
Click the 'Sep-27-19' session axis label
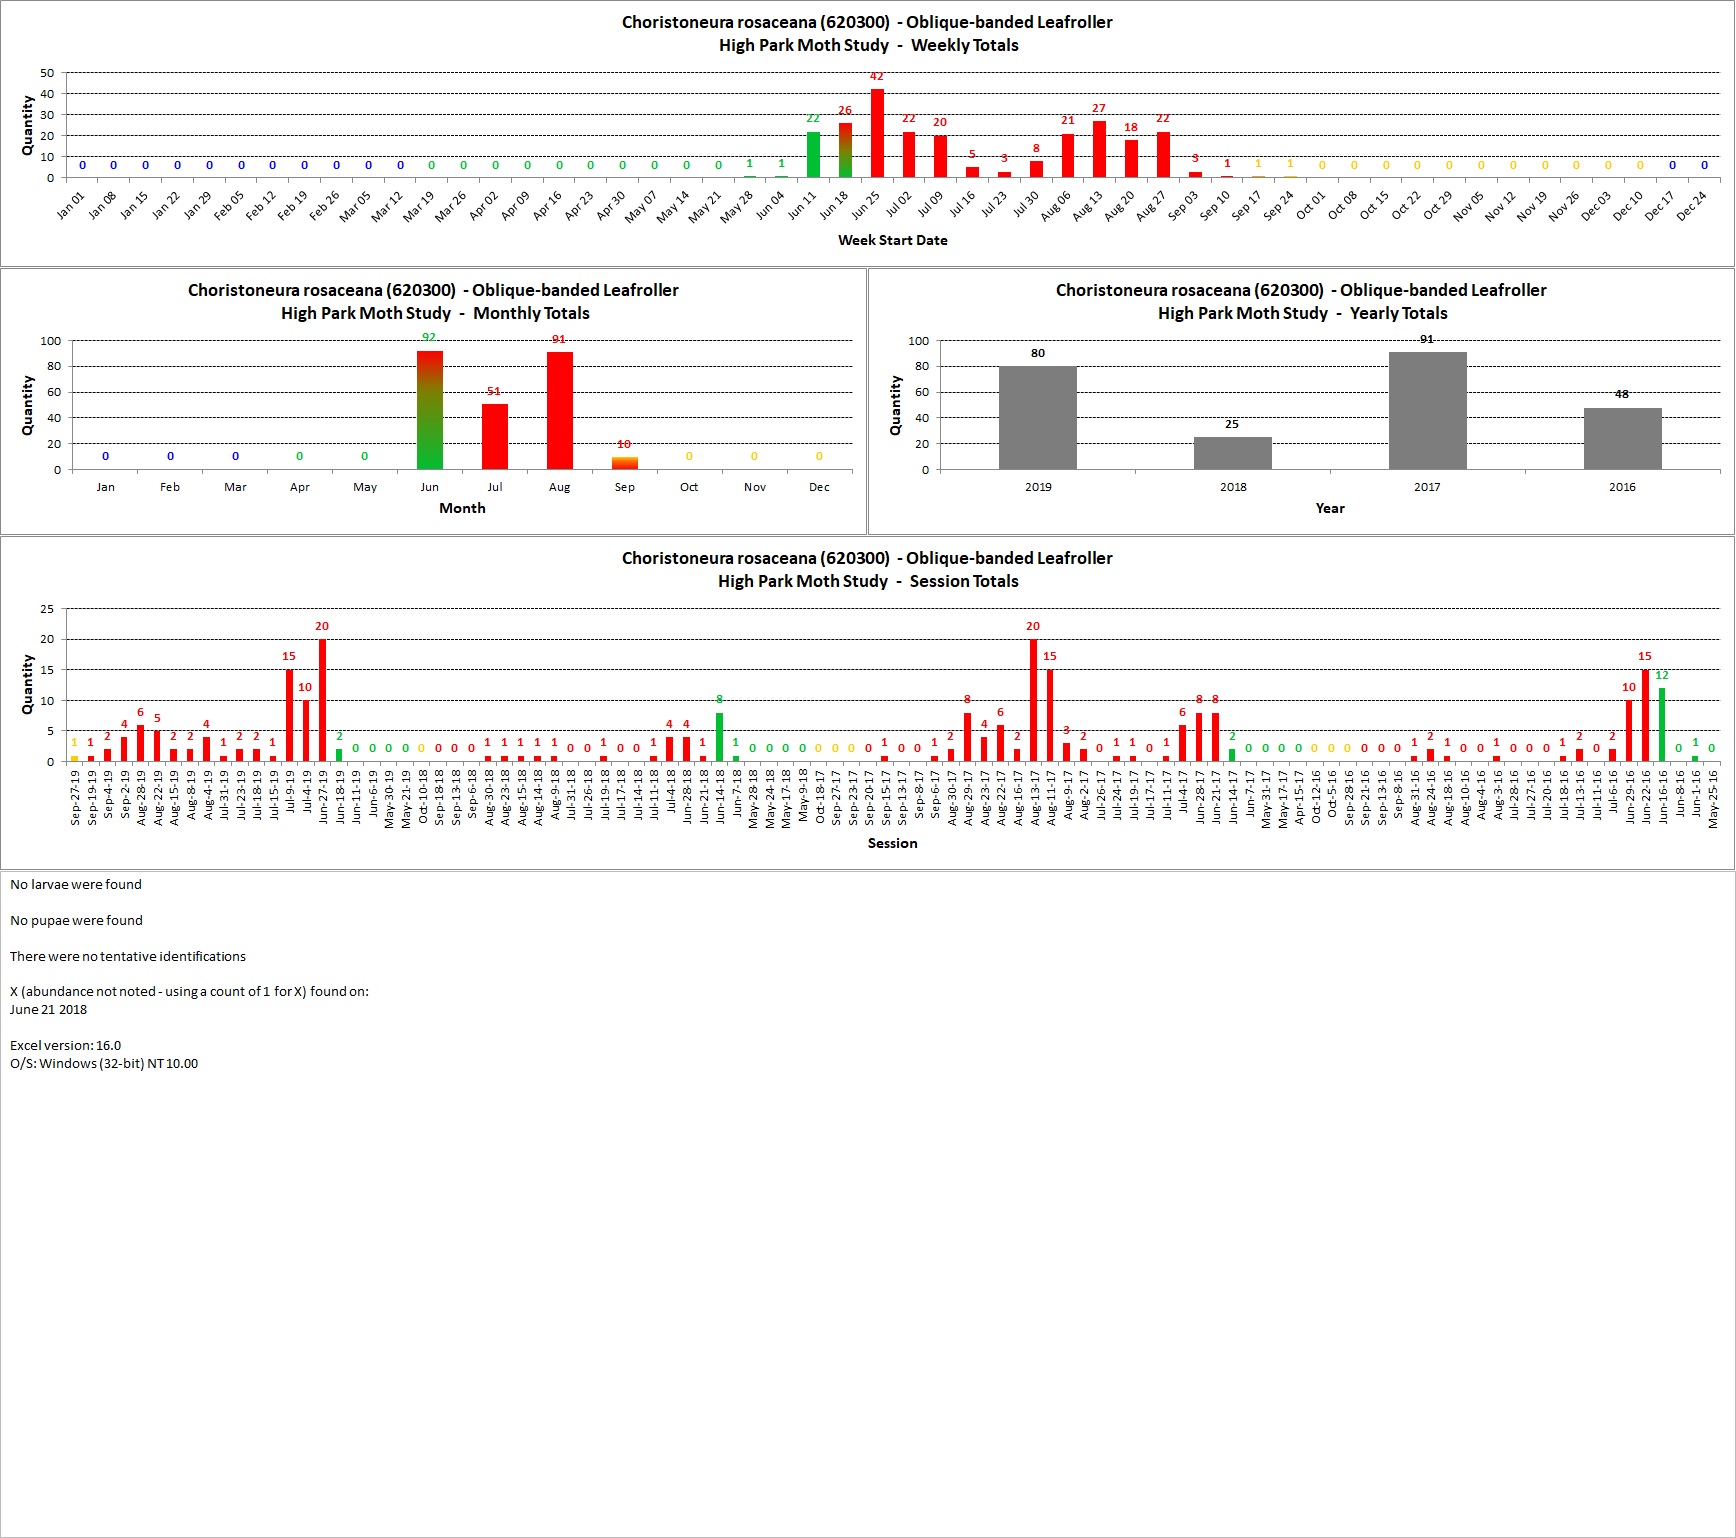coord(75,798)
